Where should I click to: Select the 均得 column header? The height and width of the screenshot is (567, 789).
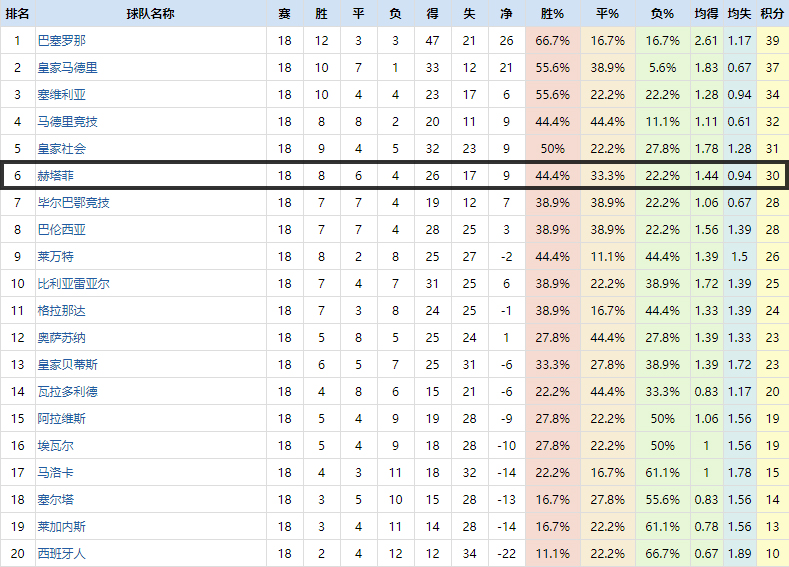click(x=705, y=14)
